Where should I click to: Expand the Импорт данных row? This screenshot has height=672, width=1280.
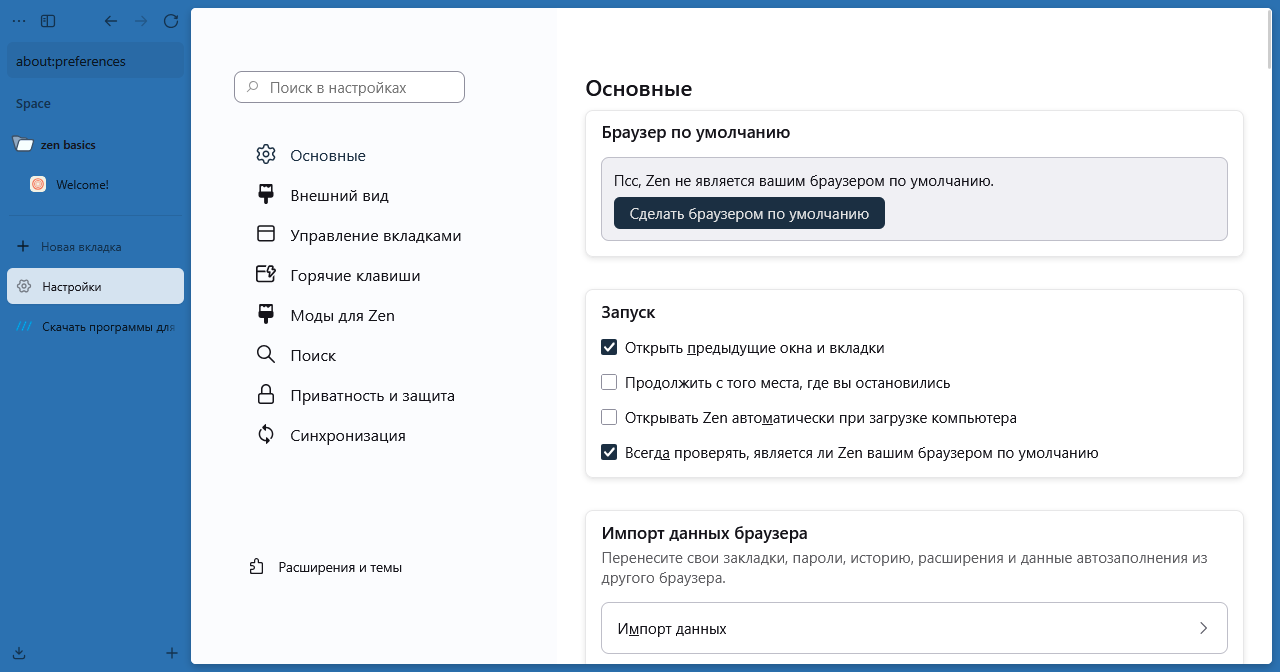[x=912, y=628]
